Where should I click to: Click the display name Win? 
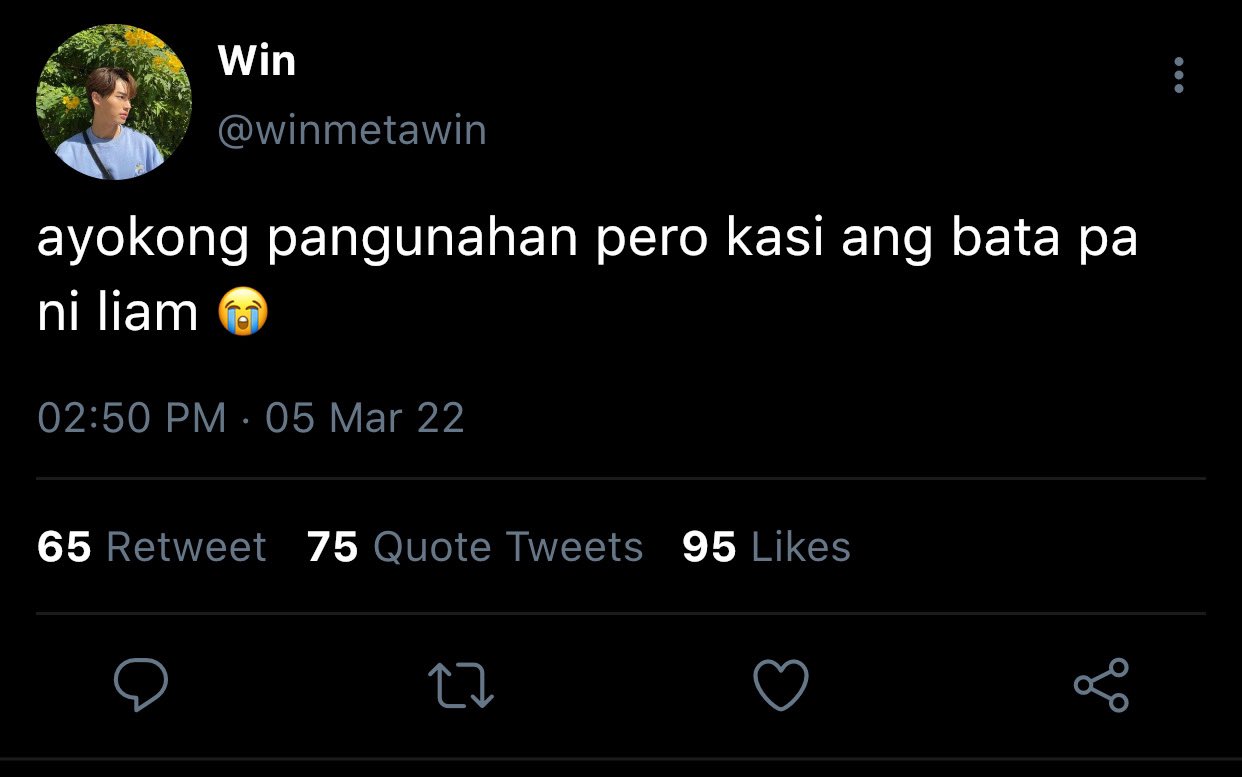click(x=257, y=62)
